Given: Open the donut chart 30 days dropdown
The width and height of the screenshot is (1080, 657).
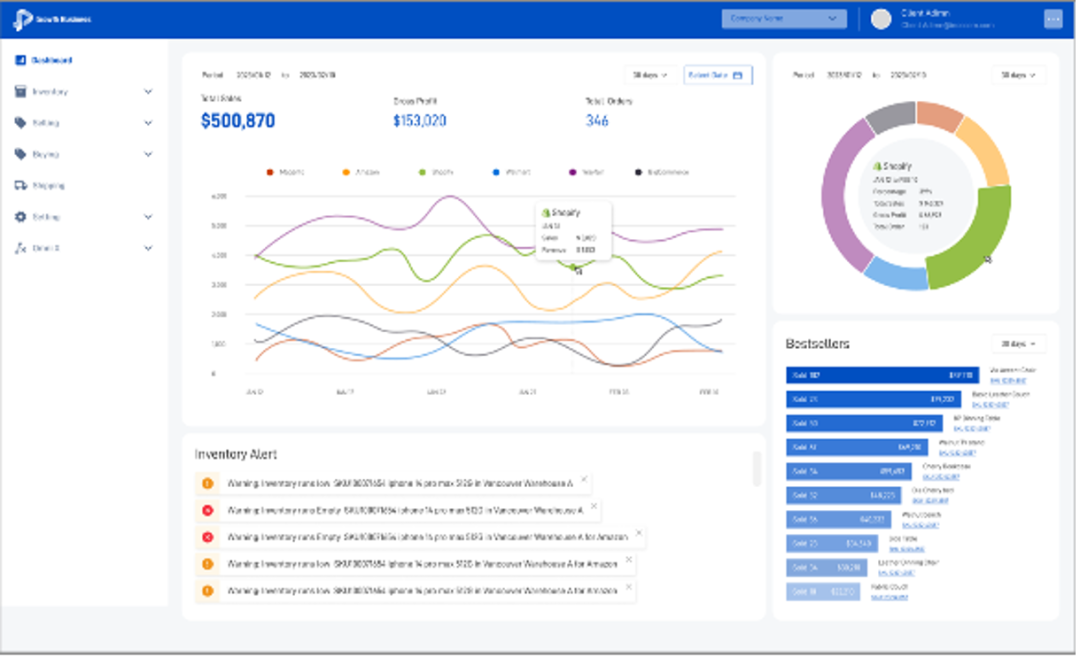Looking at the screenshot, I should point(1018,75).
